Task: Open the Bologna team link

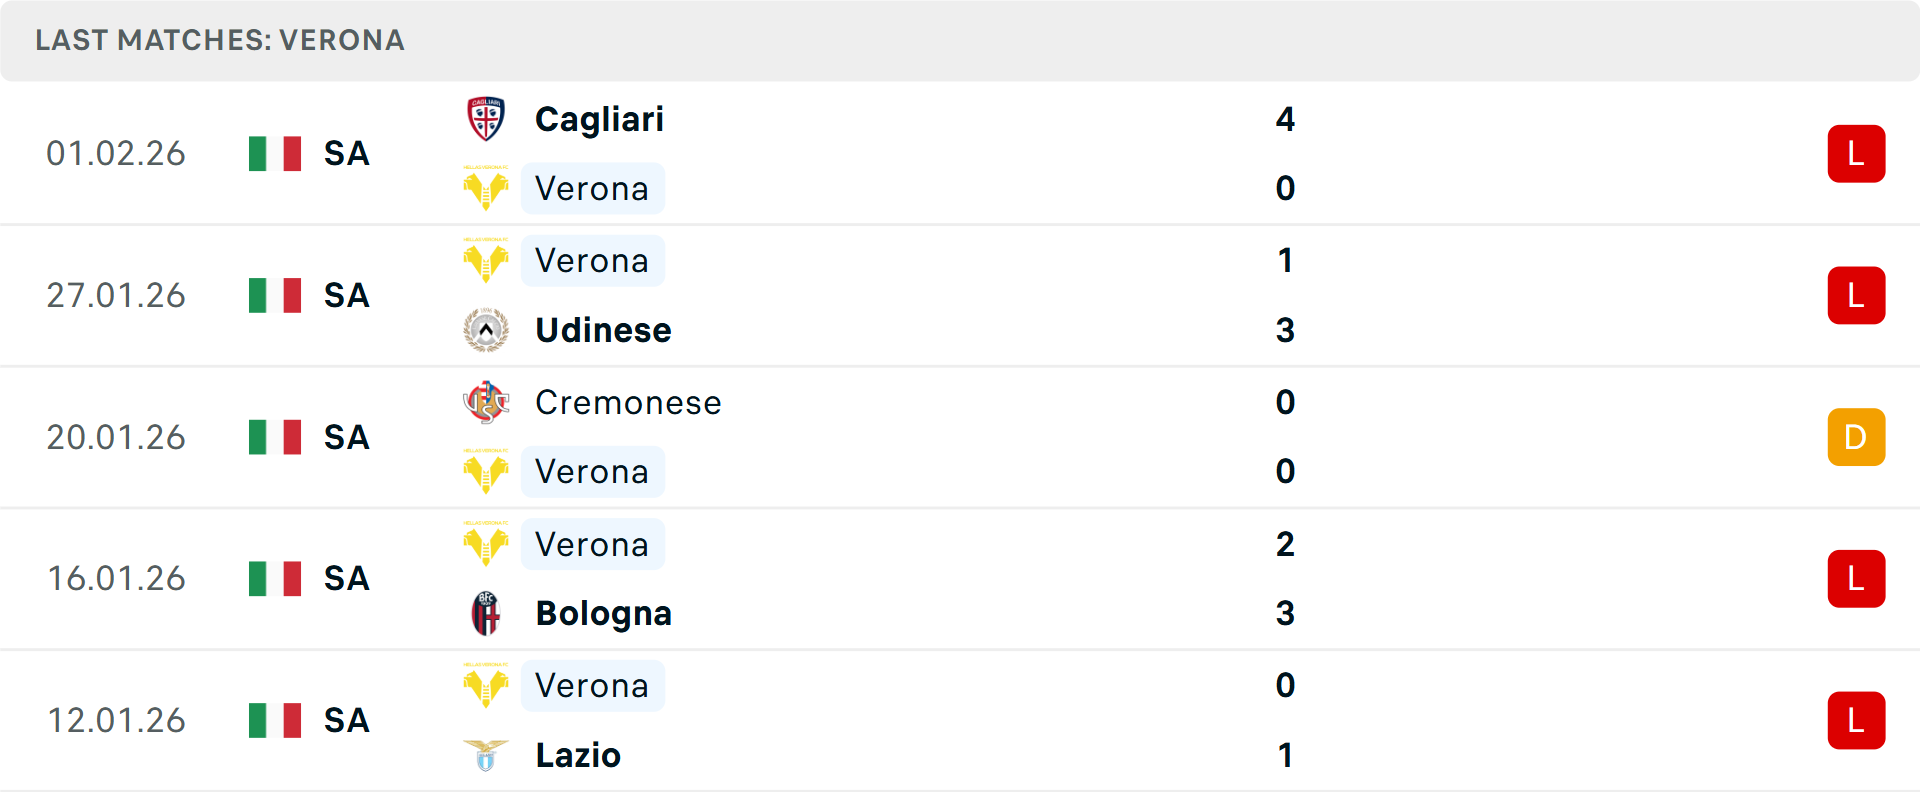Action: pyautogui.click(x=603, y=613)
